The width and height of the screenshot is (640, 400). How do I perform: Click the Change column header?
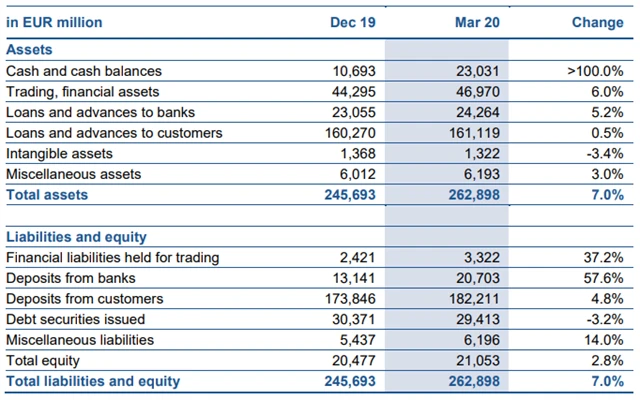(597, 23)
